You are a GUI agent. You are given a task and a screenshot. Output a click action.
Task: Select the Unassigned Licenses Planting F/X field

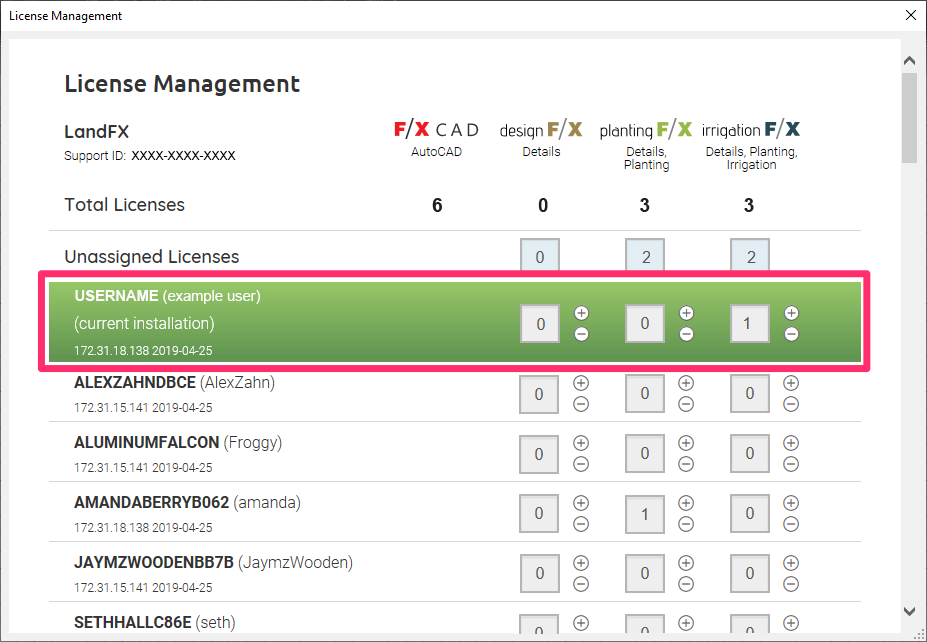(x=645, y=255)
